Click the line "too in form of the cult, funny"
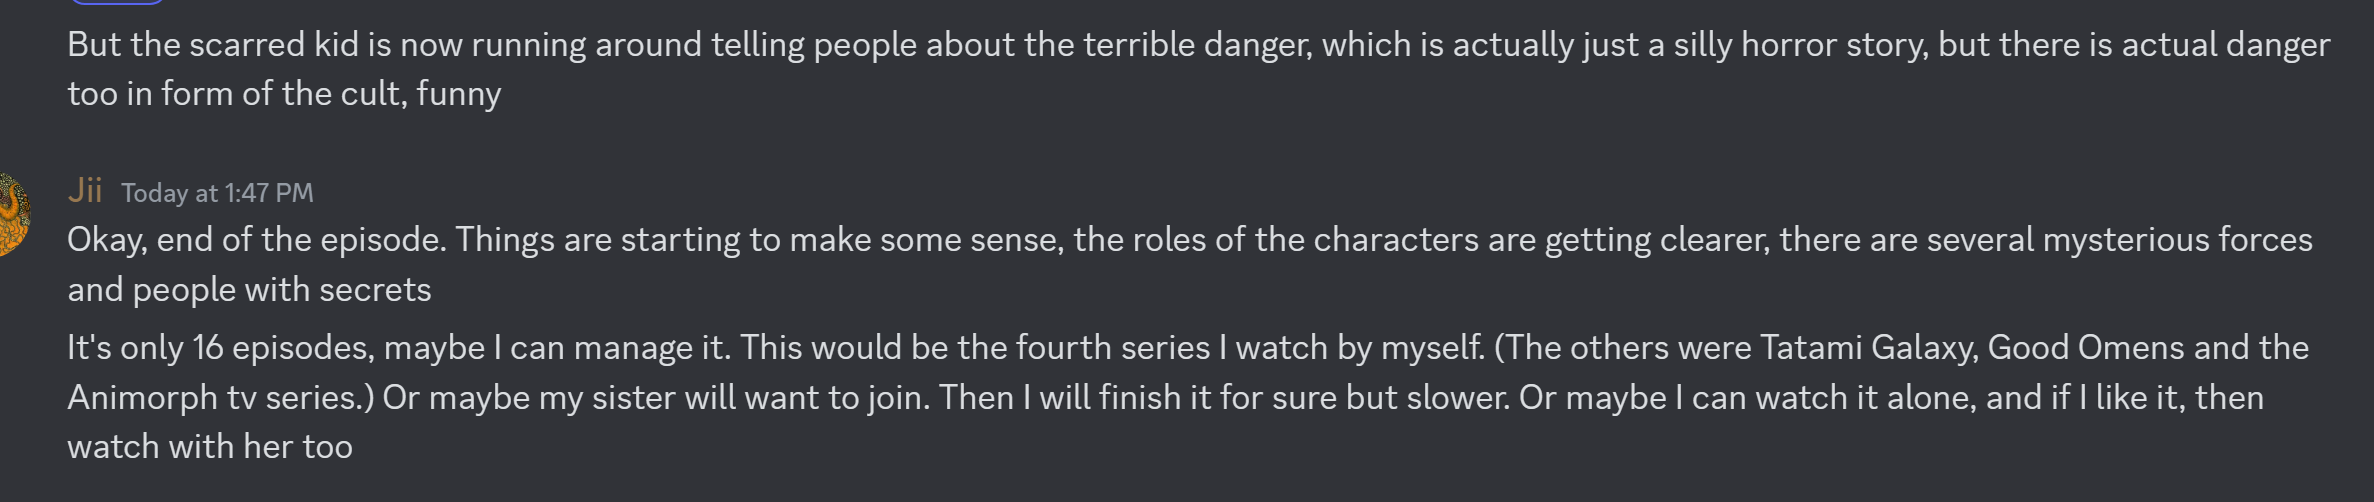Viewport: 2374px width, 502px height. (284, 94)
